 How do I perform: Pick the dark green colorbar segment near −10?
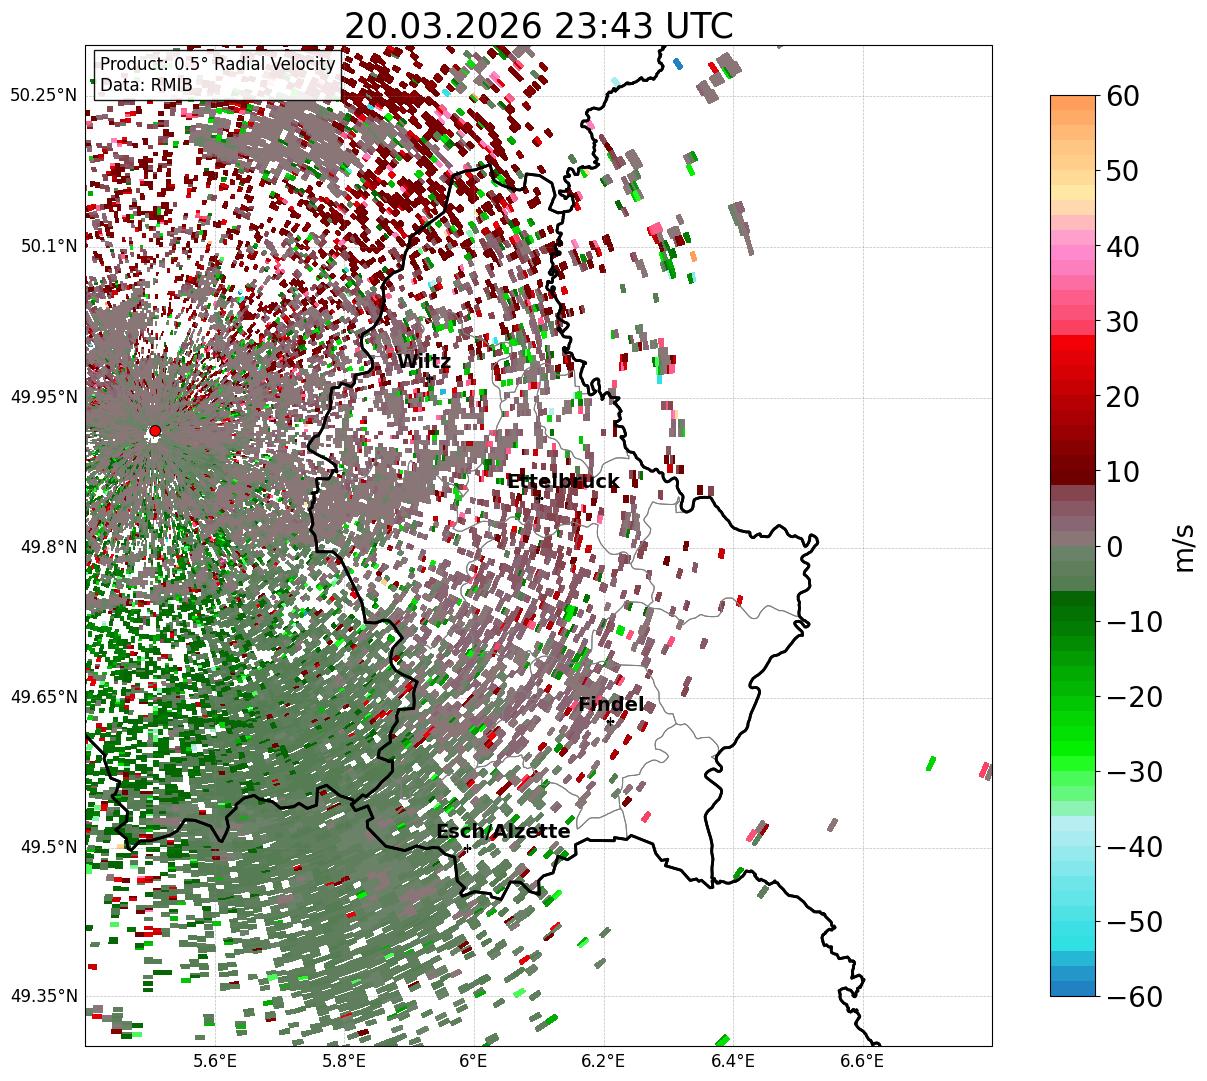click(x=1073, y=613)
